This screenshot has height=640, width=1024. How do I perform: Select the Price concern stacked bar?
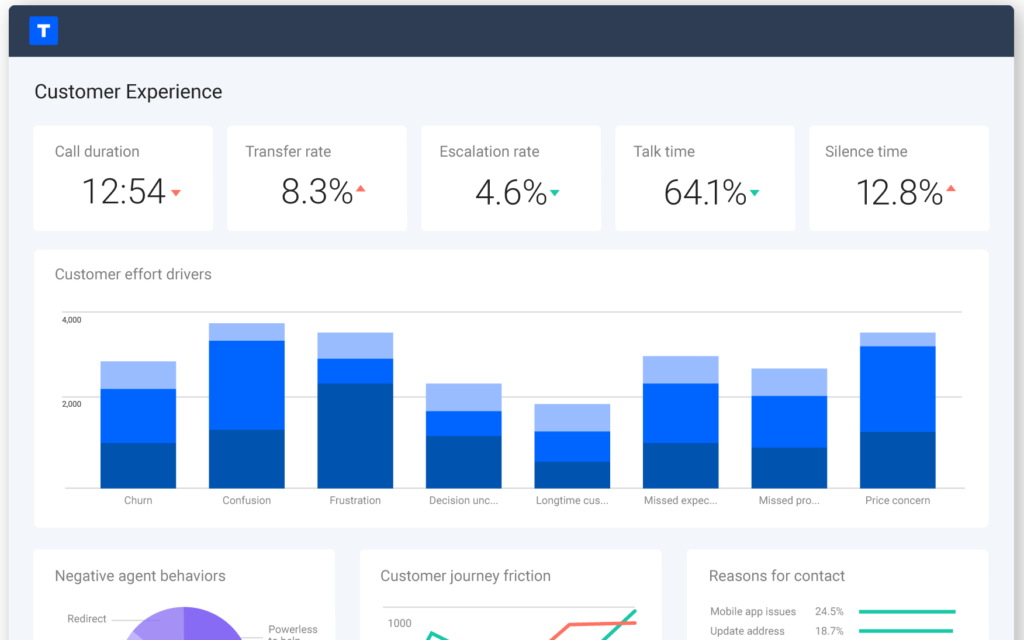897,410
